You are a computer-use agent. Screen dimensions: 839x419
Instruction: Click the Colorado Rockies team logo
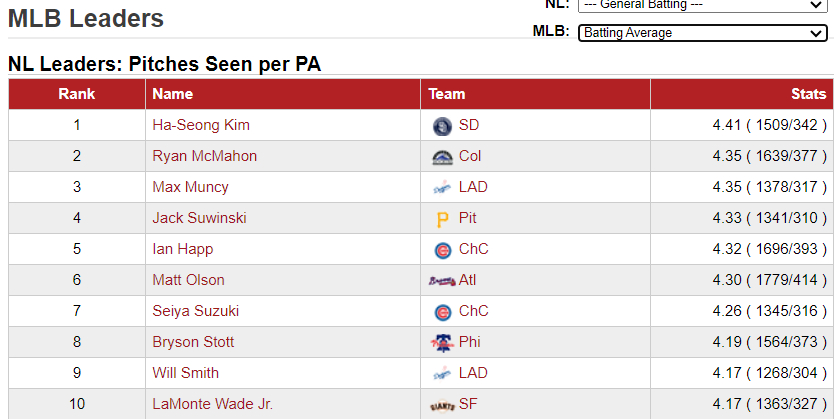pos(443,157)
